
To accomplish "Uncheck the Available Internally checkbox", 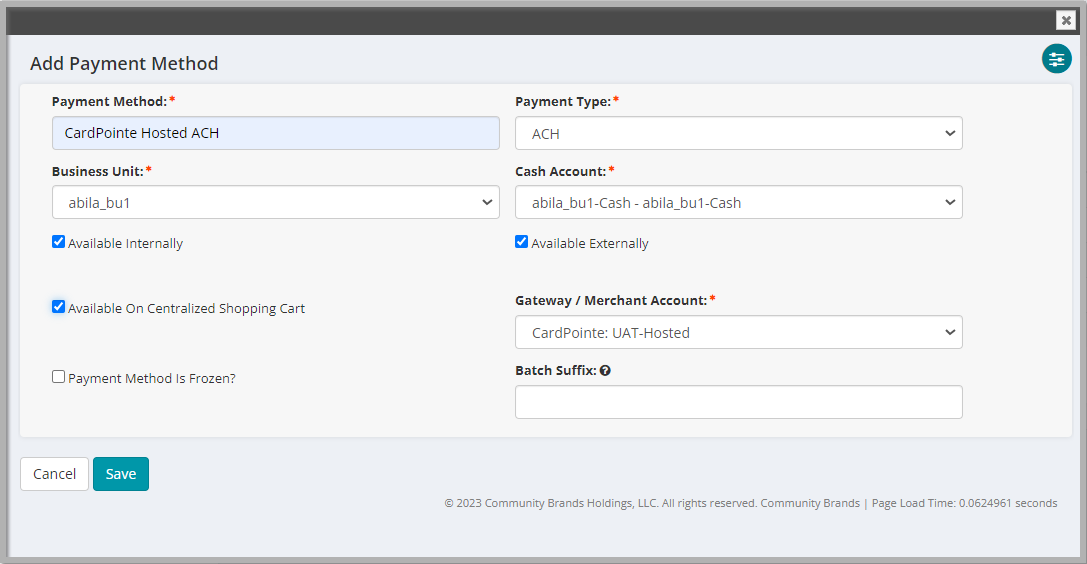I will [58, 242].
